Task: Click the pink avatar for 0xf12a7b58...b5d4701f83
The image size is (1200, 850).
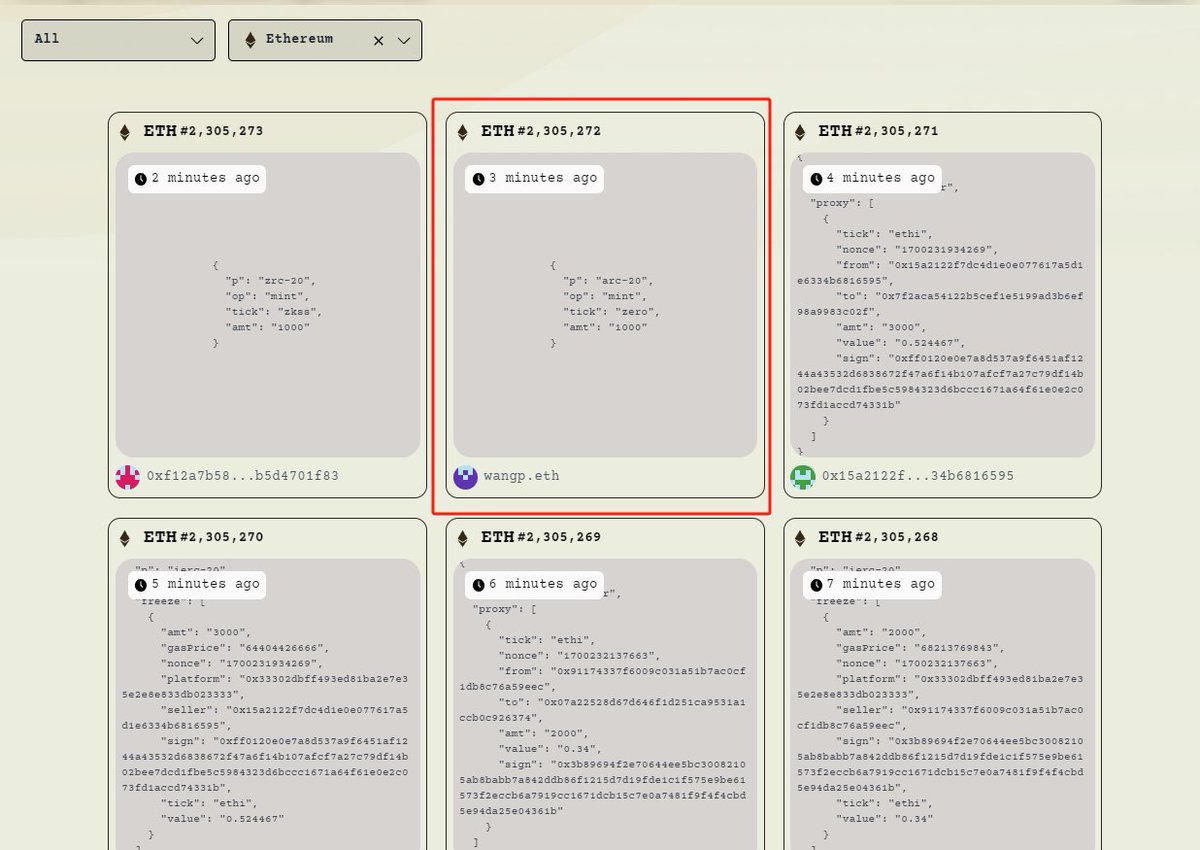Action: coord(128,477)
